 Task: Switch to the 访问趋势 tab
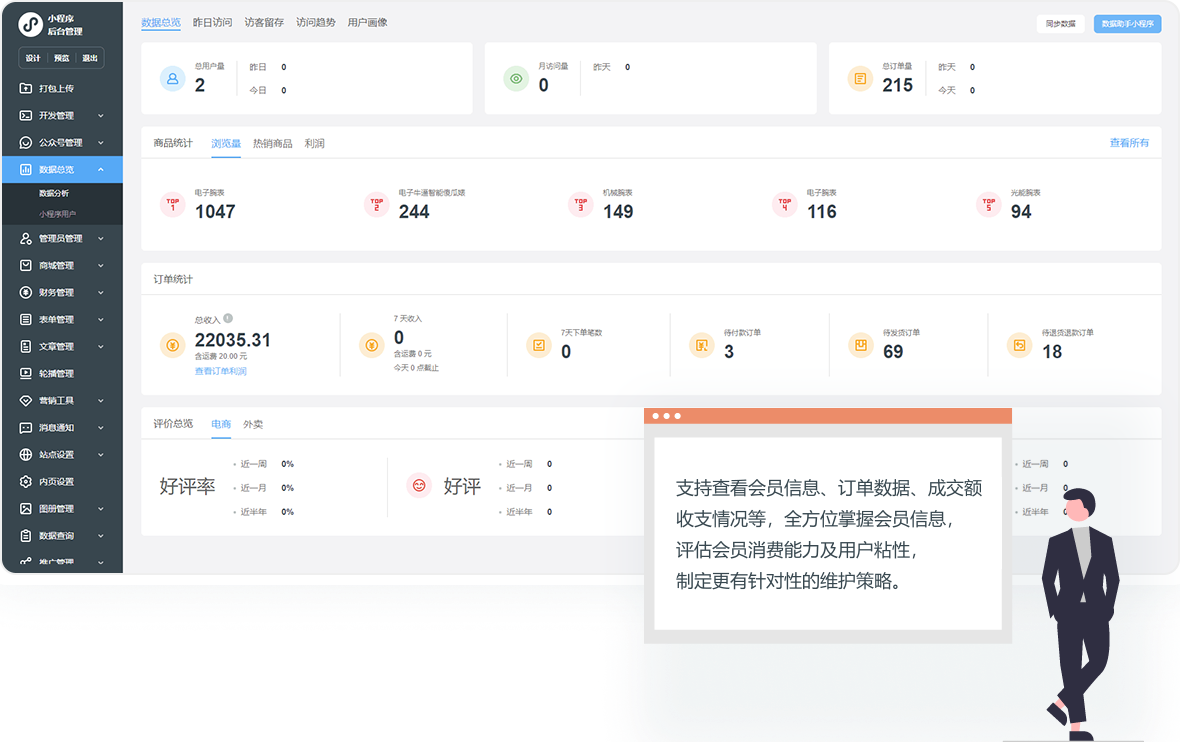tap(315, 22)
